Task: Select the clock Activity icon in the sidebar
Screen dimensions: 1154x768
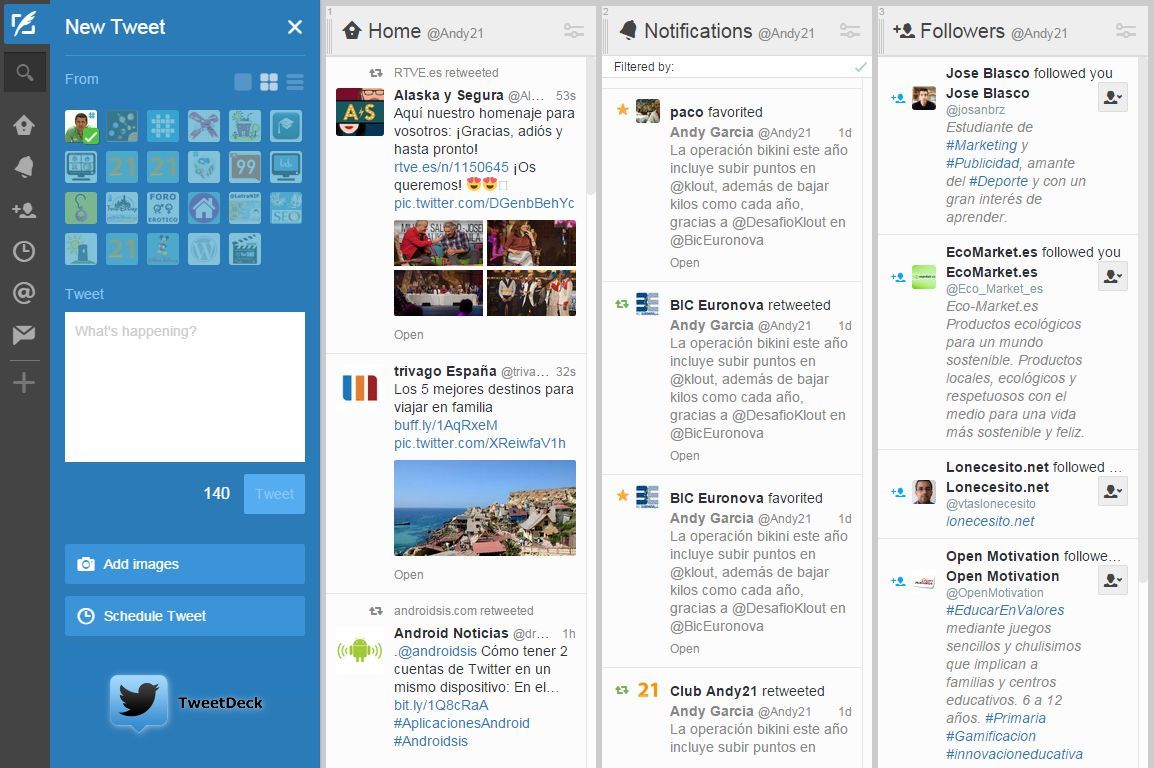Action: (24, 252)
